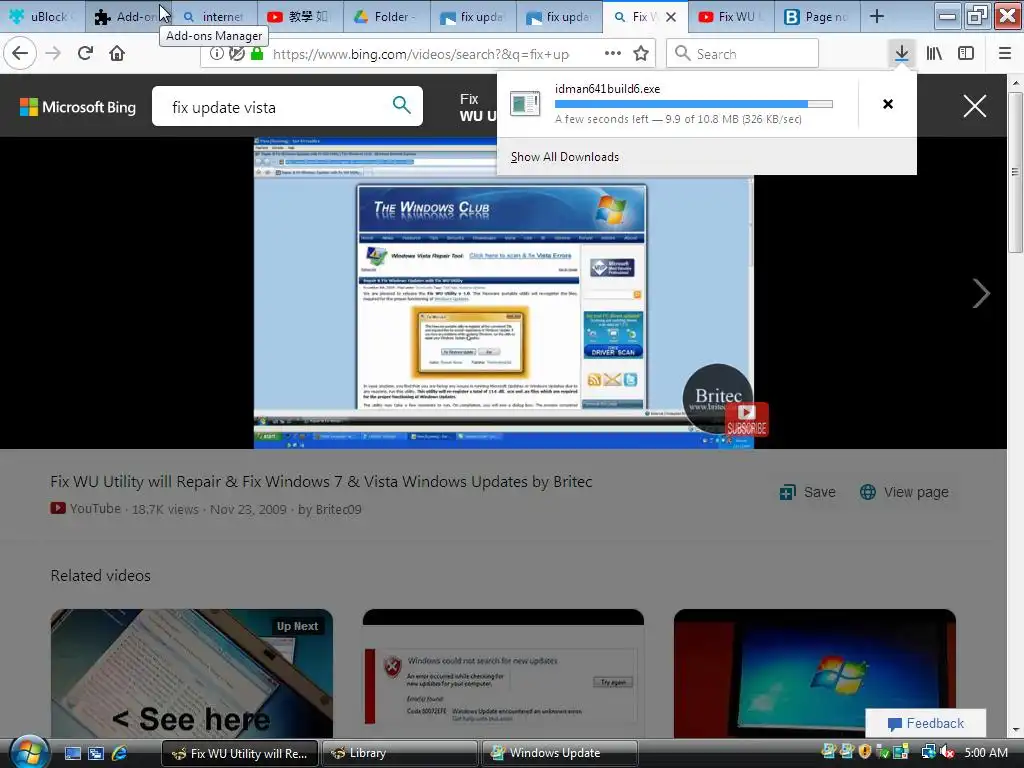This screenshot has height=768, width=1024.
Task: Click the Bing search box text
Action: pos(224,108)
